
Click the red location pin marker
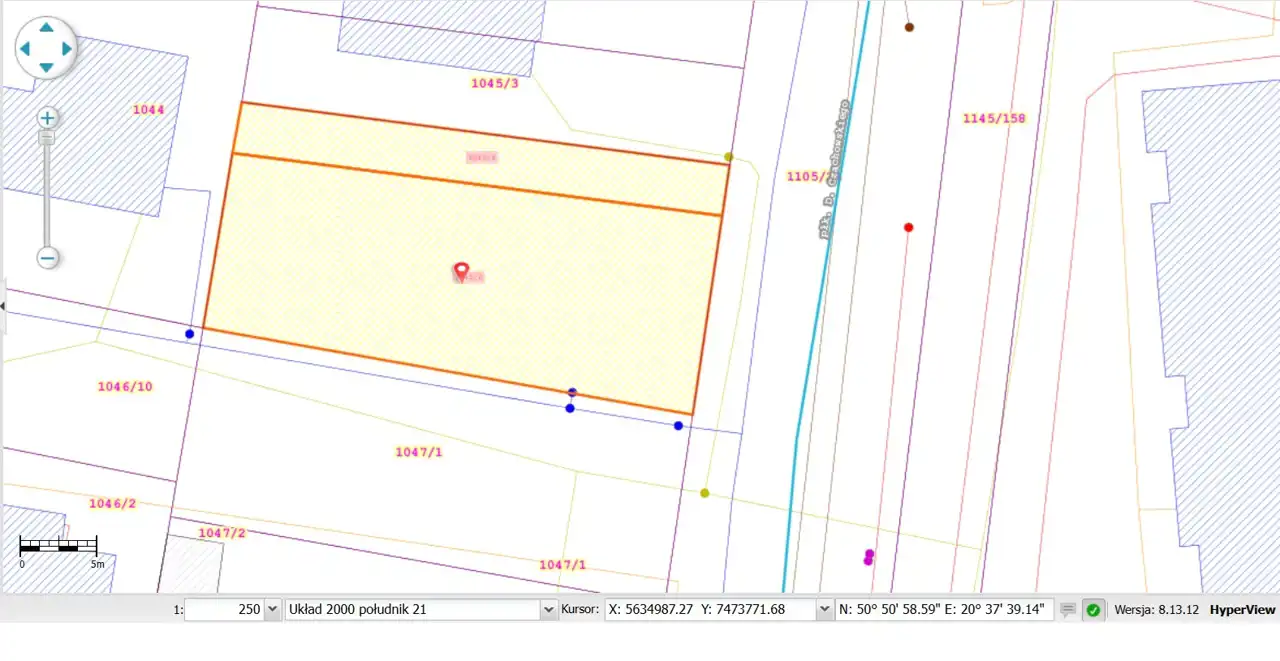point(461,270)
